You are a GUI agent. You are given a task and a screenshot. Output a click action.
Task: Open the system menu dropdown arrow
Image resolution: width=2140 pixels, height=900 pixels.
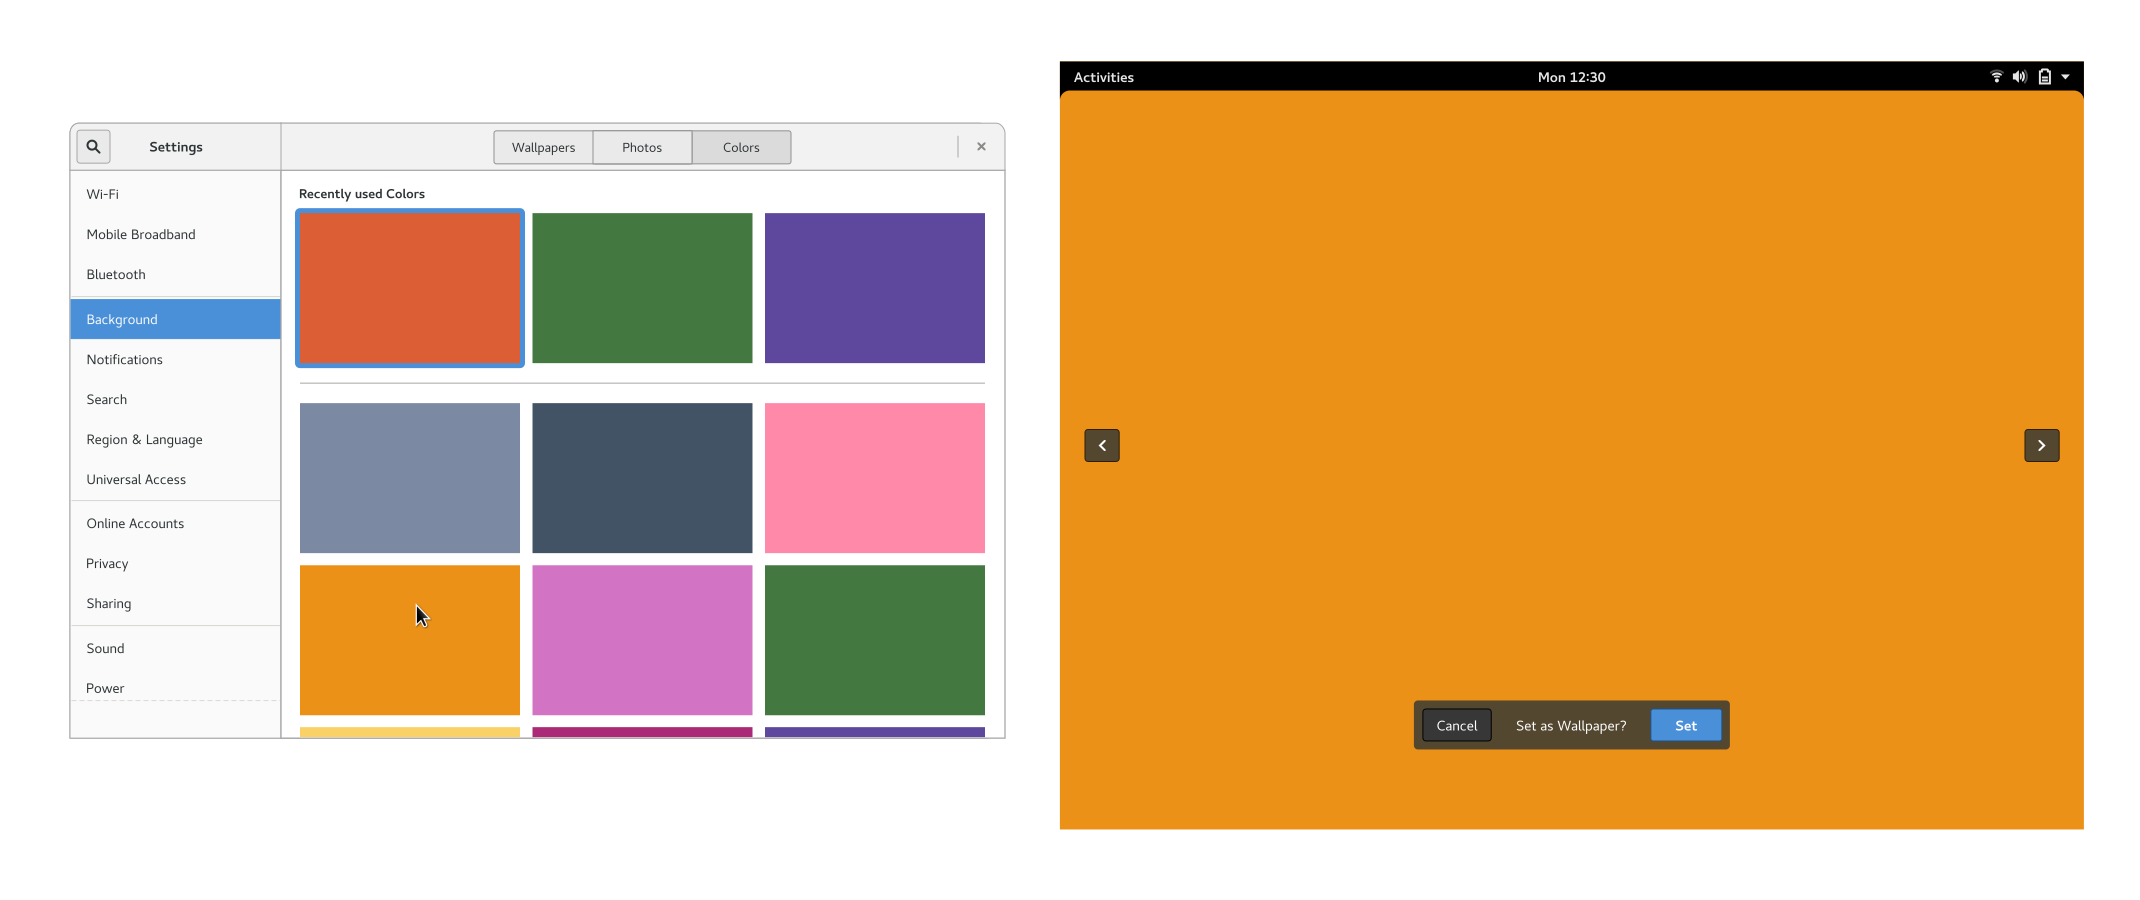(2065, 77)
